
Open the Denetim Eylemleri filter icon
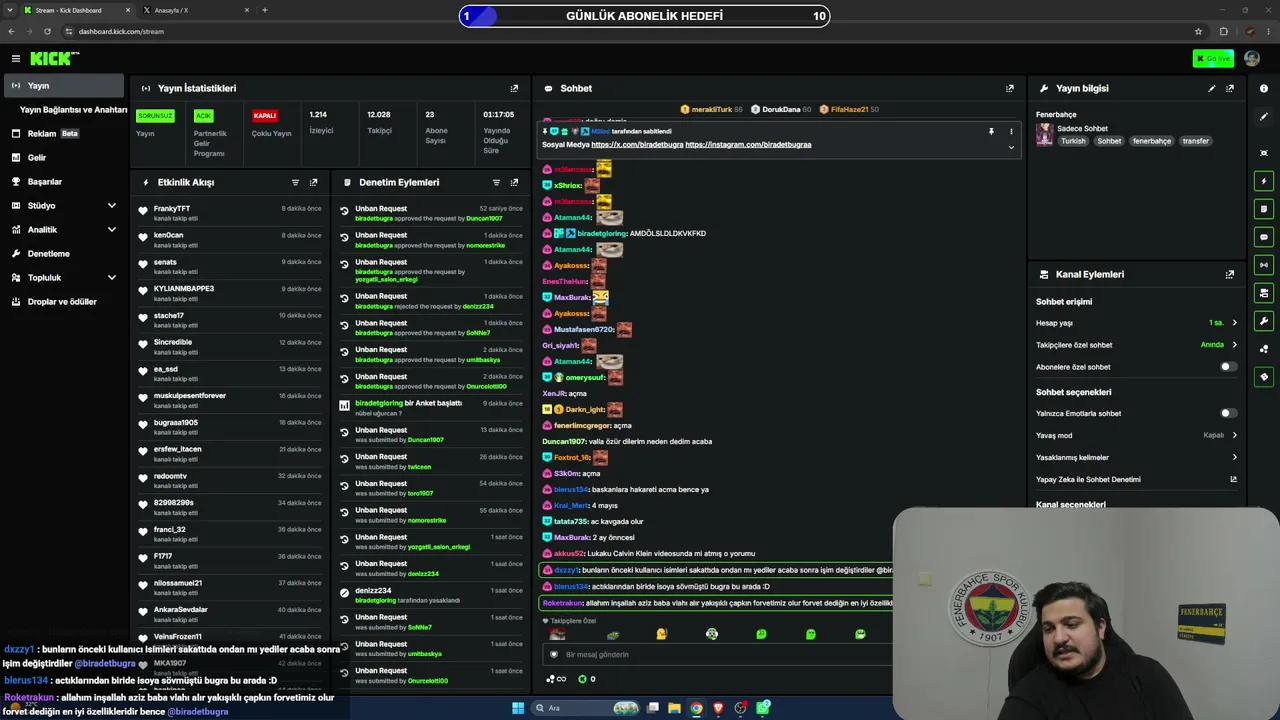(x=496, y=183)
